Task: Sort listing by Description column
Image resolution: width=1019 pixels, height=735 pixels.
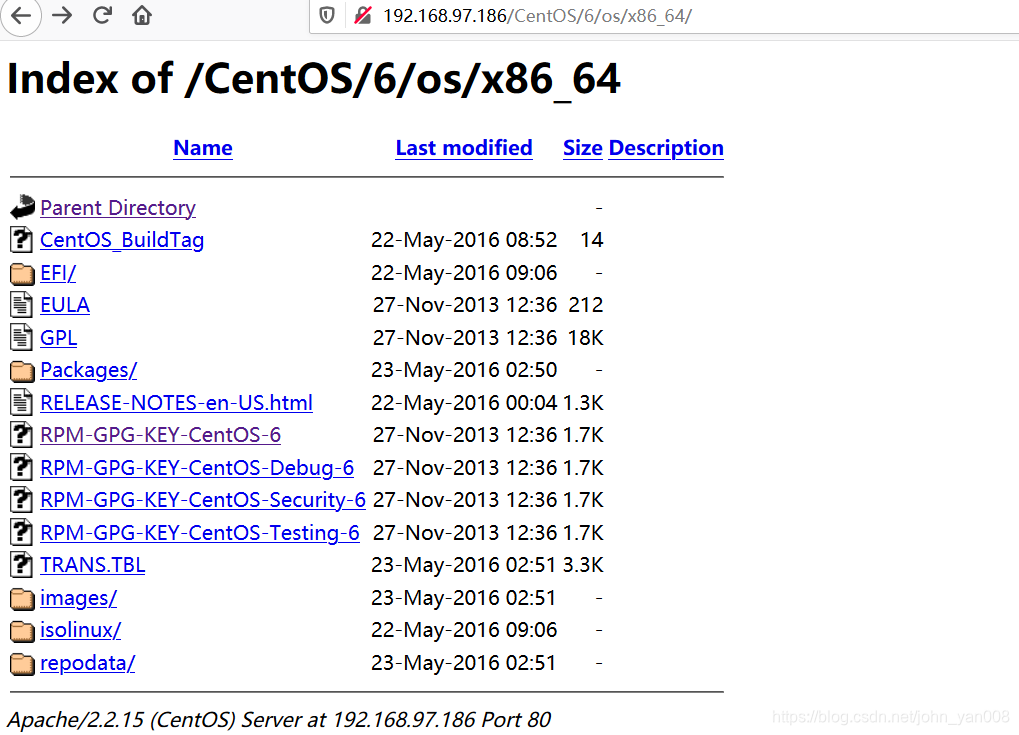Action: click(x=666, y=148)
